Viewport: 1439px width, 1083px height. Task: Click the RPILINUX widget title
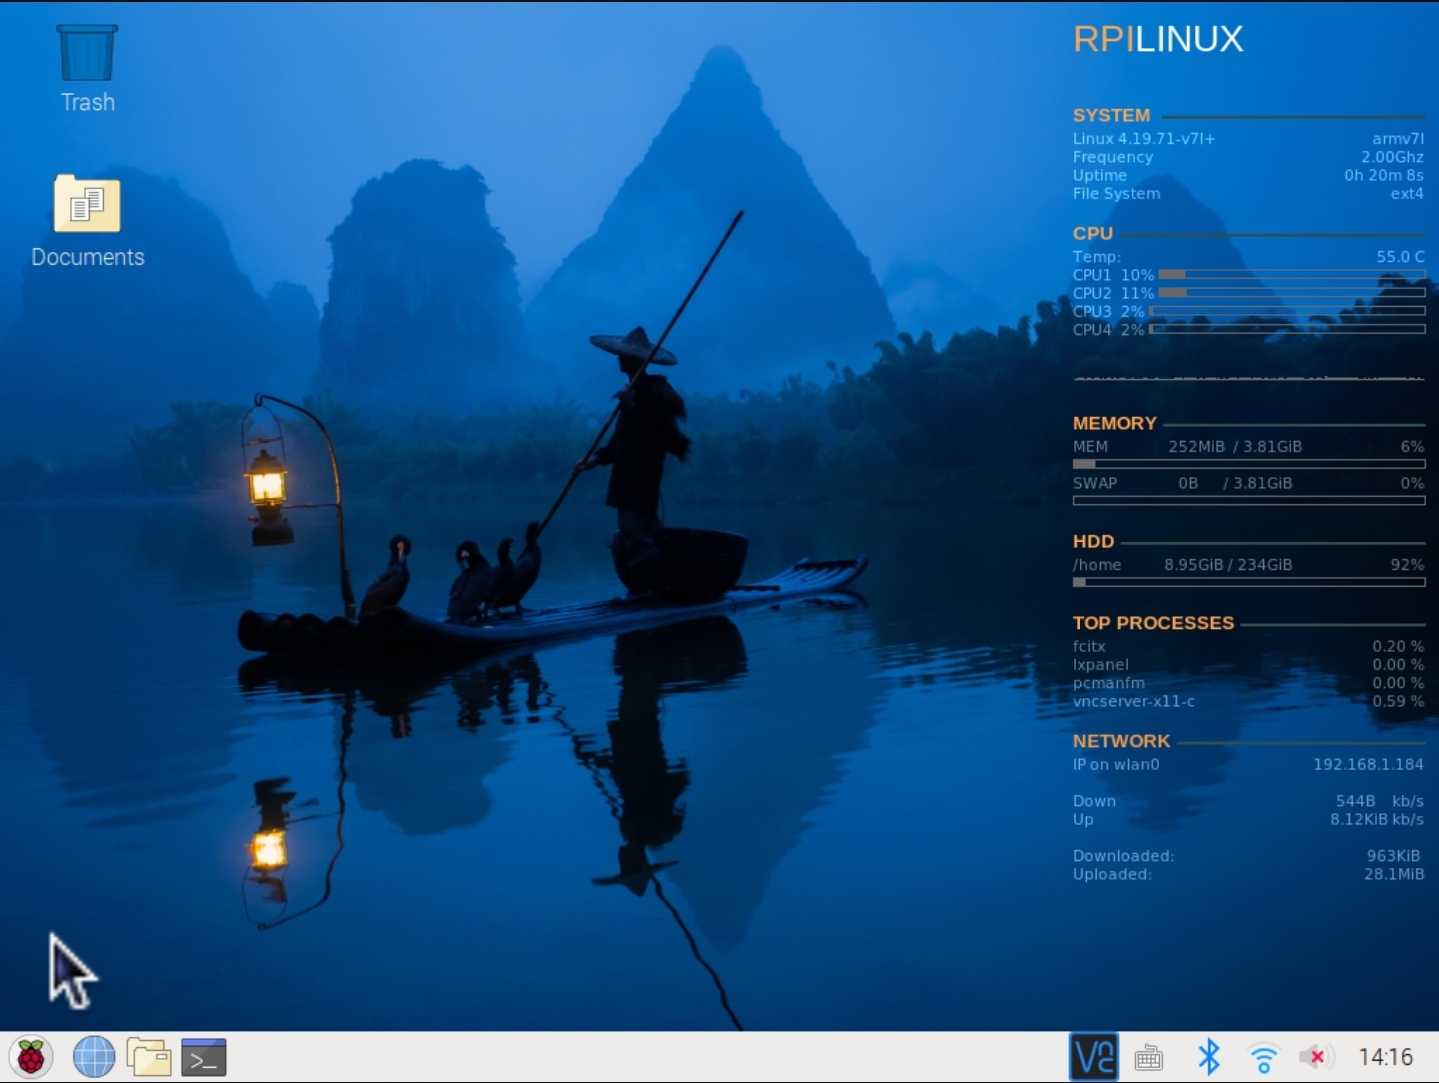1158,39
